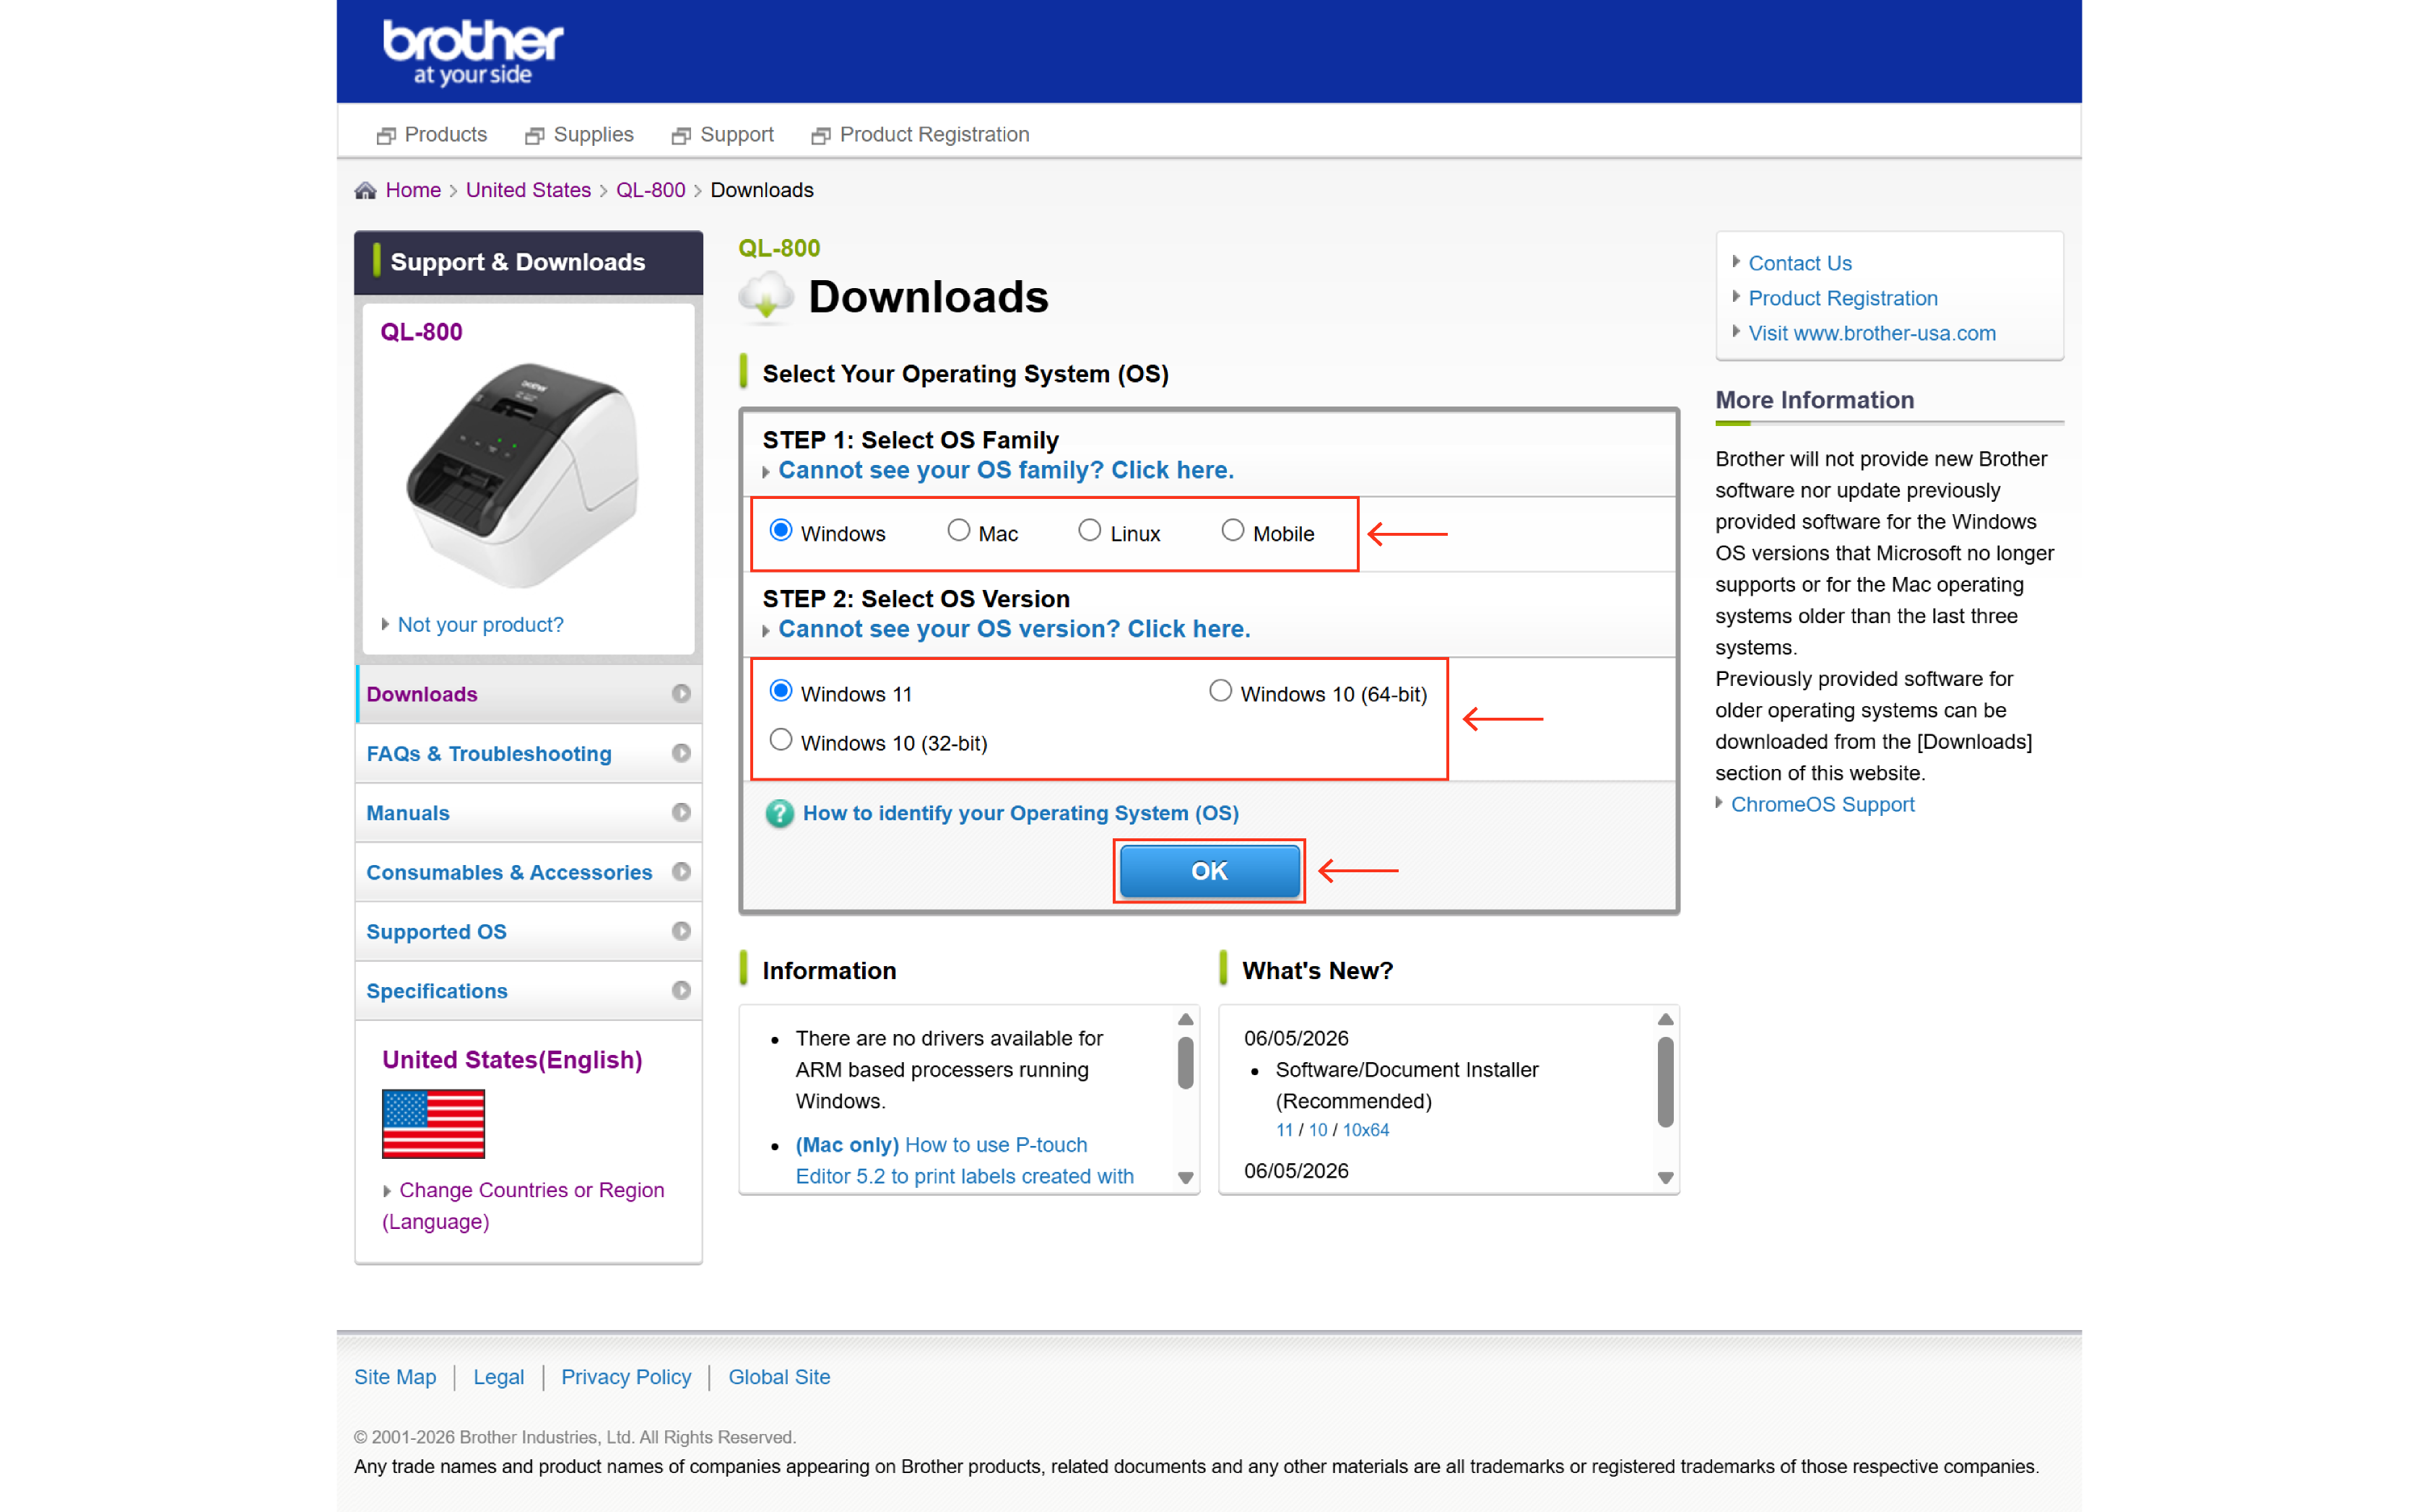Click the Brother at your side logo
The height and width of the screenshot is (1512, 2419).
[x=473, y=53]
